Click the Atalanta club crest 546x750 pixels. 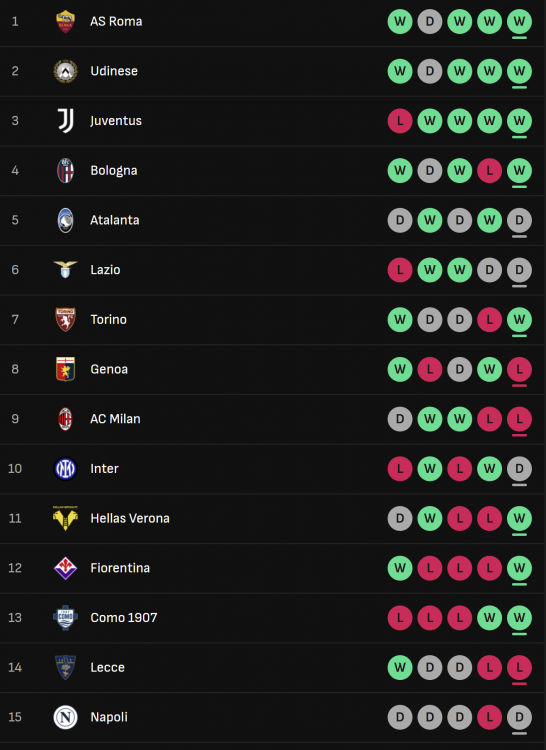pyautogui.click(x=66, y=220)
